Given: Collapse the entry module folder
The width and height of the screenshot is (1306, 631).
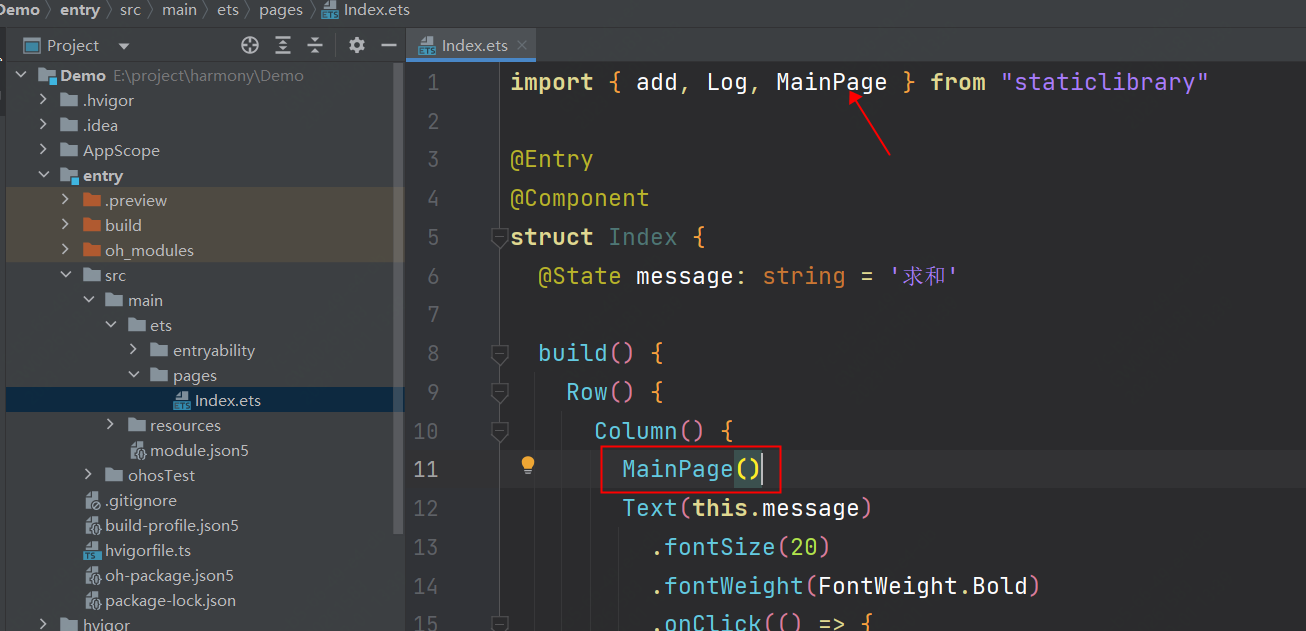Looking at the screenshot, I should 43,175.
